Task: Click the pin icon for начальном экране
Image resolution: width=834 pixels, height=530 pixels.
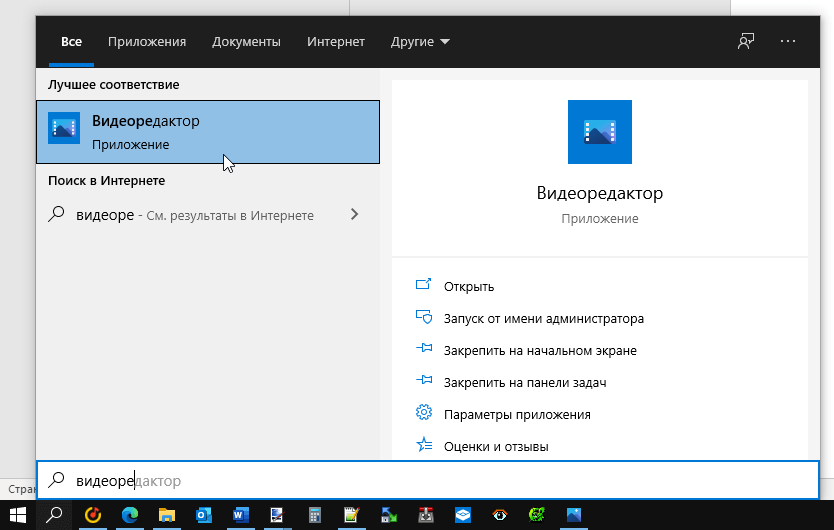Action: click(424, 348)
